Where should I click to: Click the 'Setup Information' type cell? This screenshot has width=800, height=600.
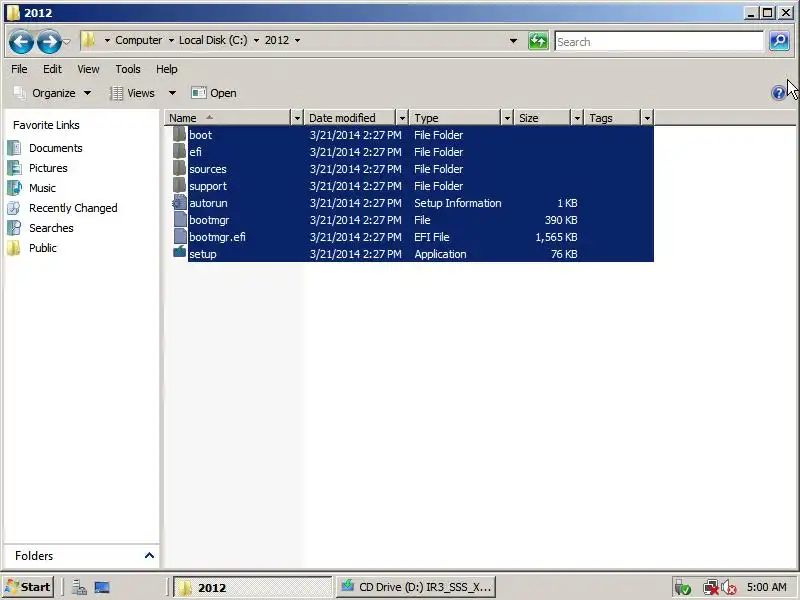tap(458, 203)
